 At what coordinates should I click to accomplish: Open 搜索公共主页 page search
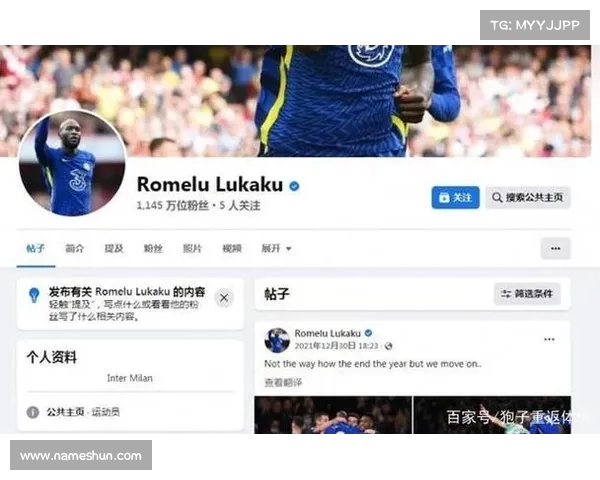pos(528,198)
